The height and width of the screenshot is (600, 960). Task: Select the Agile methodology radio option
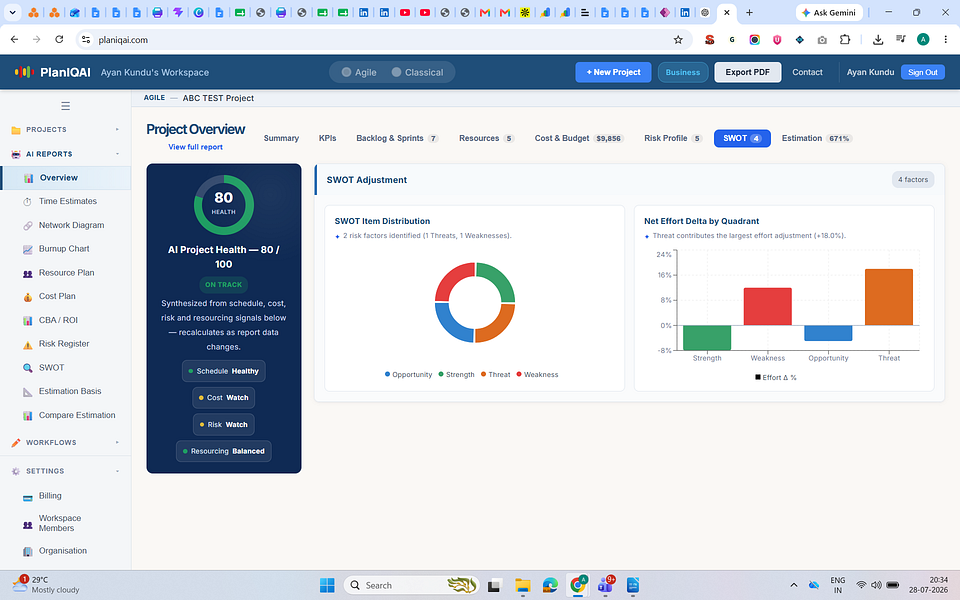coord(359,72)
